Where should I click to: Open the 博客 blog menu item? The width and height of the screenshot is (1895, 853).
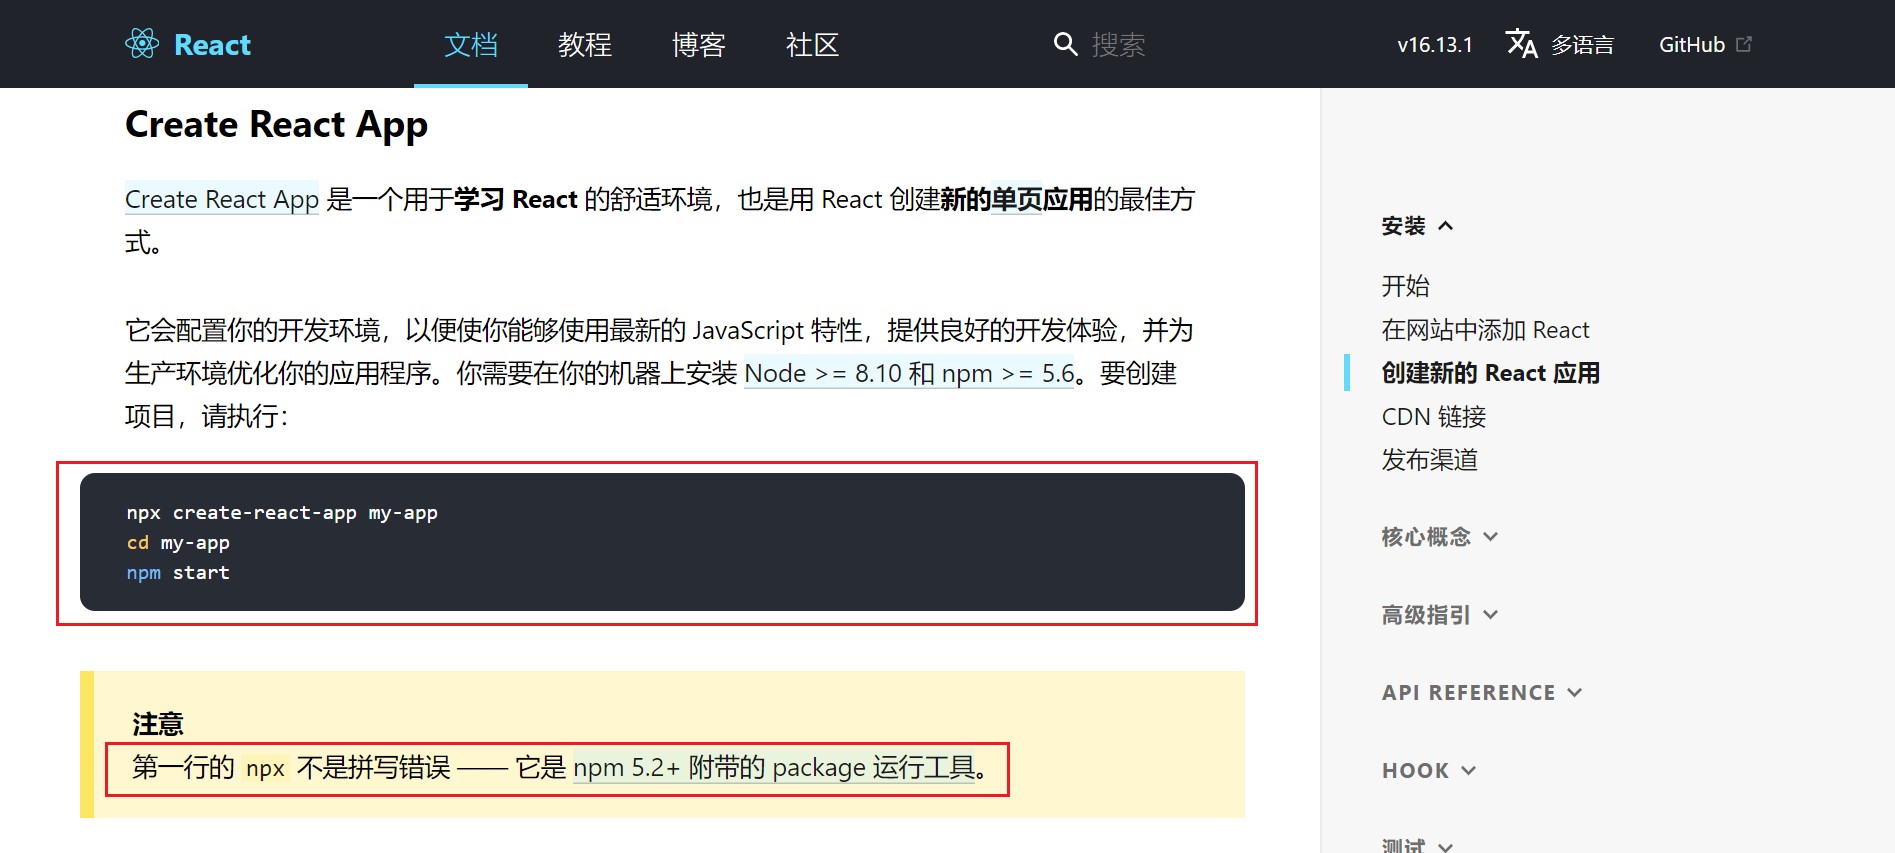click(x=698, y=45)
